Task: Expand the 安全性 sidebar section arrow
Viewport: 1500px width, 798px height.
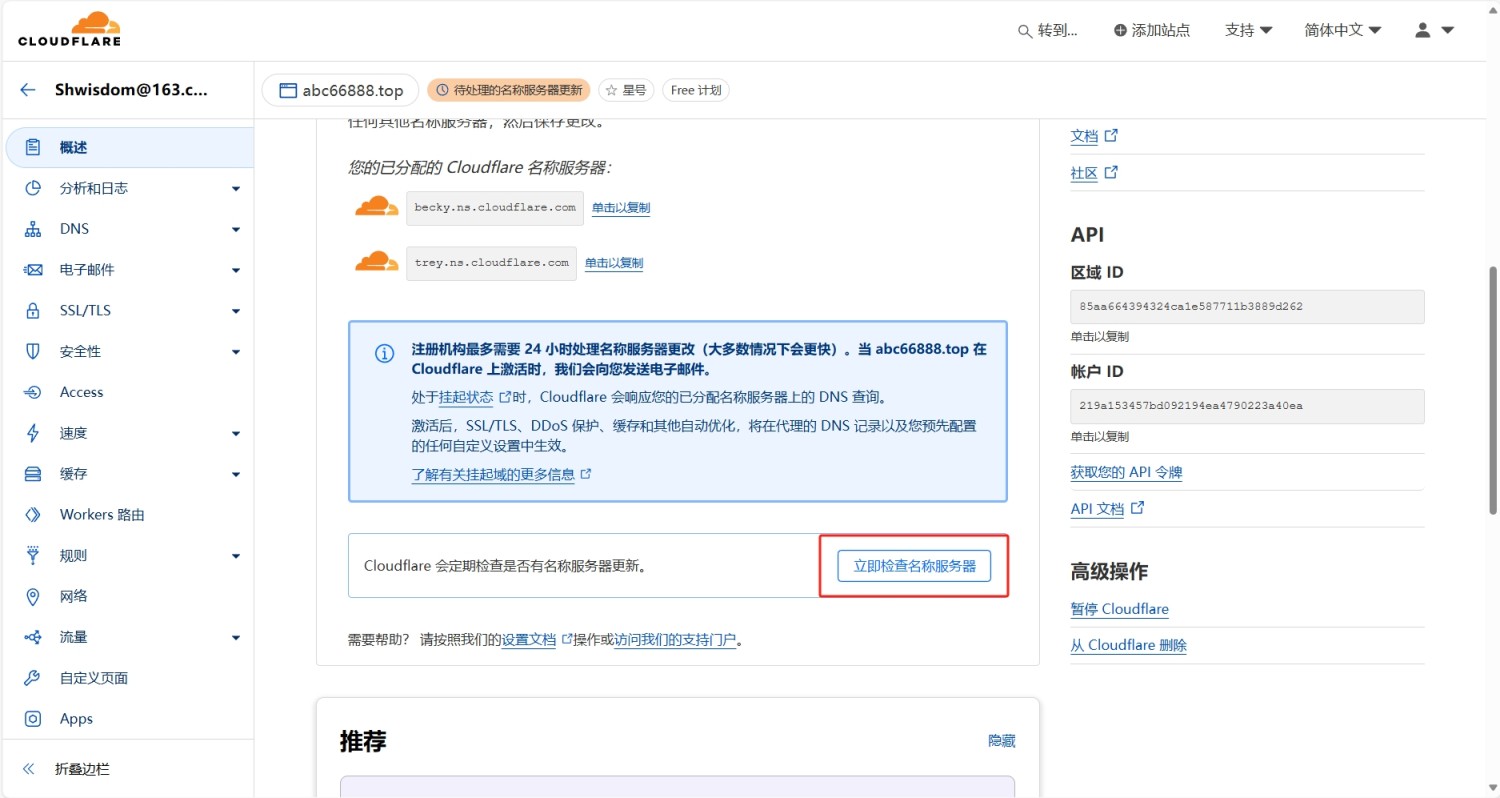Action: point(236,352)
